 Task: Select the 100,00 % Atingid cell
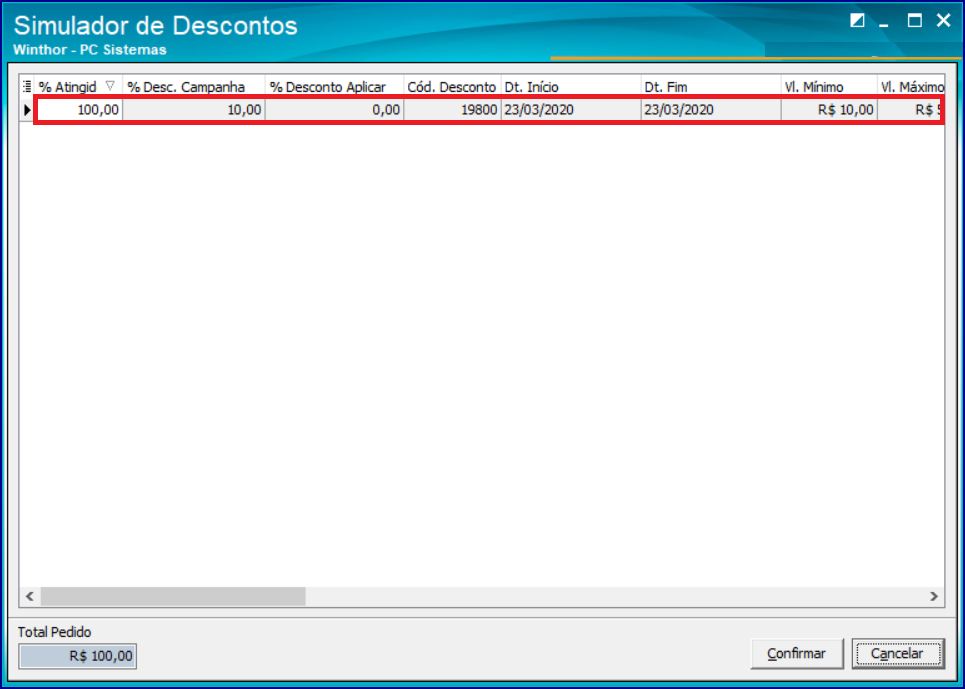point(79,110)
